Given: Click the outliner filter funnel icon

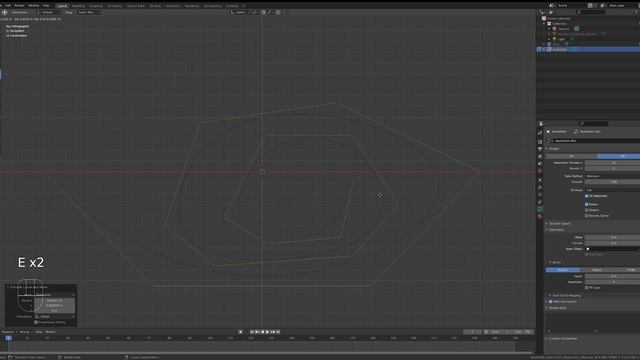Looking at the screenshot, I should click(x=637, y=12).
